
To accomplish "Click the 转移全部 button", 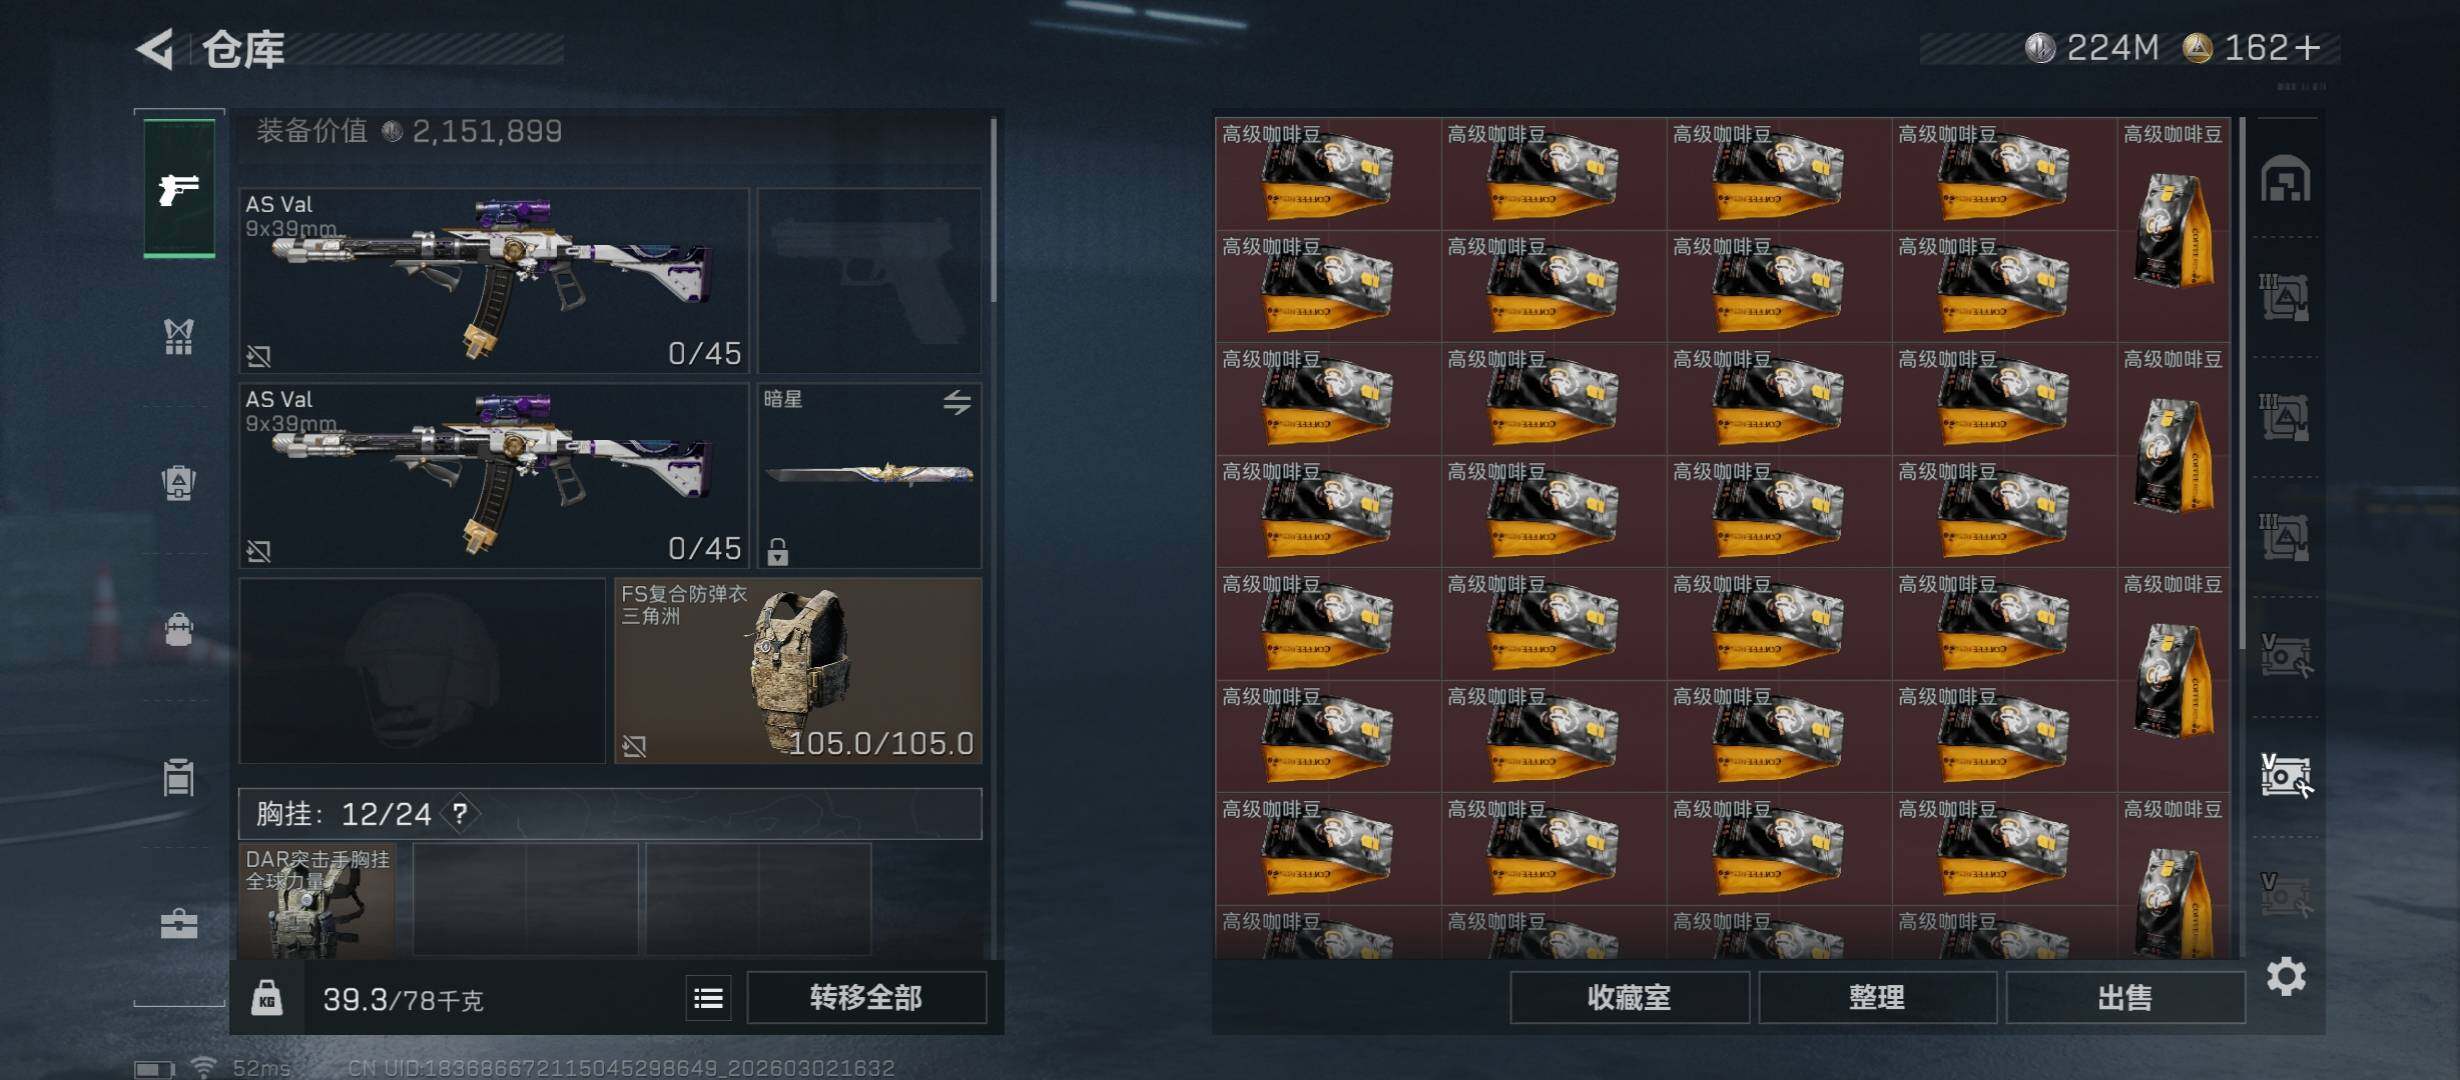I will point(866,997).
